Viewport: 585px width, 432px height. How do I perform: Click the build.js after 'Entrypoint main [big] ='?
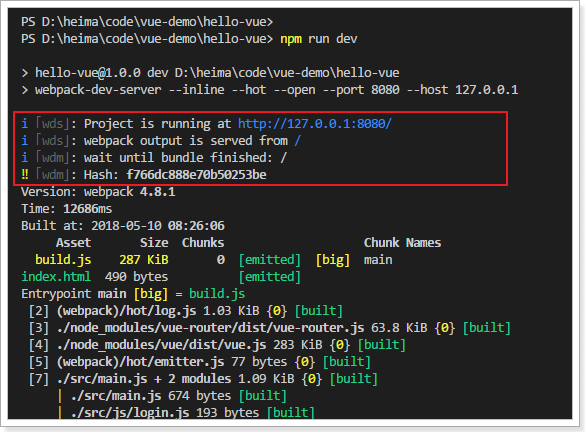217,294
